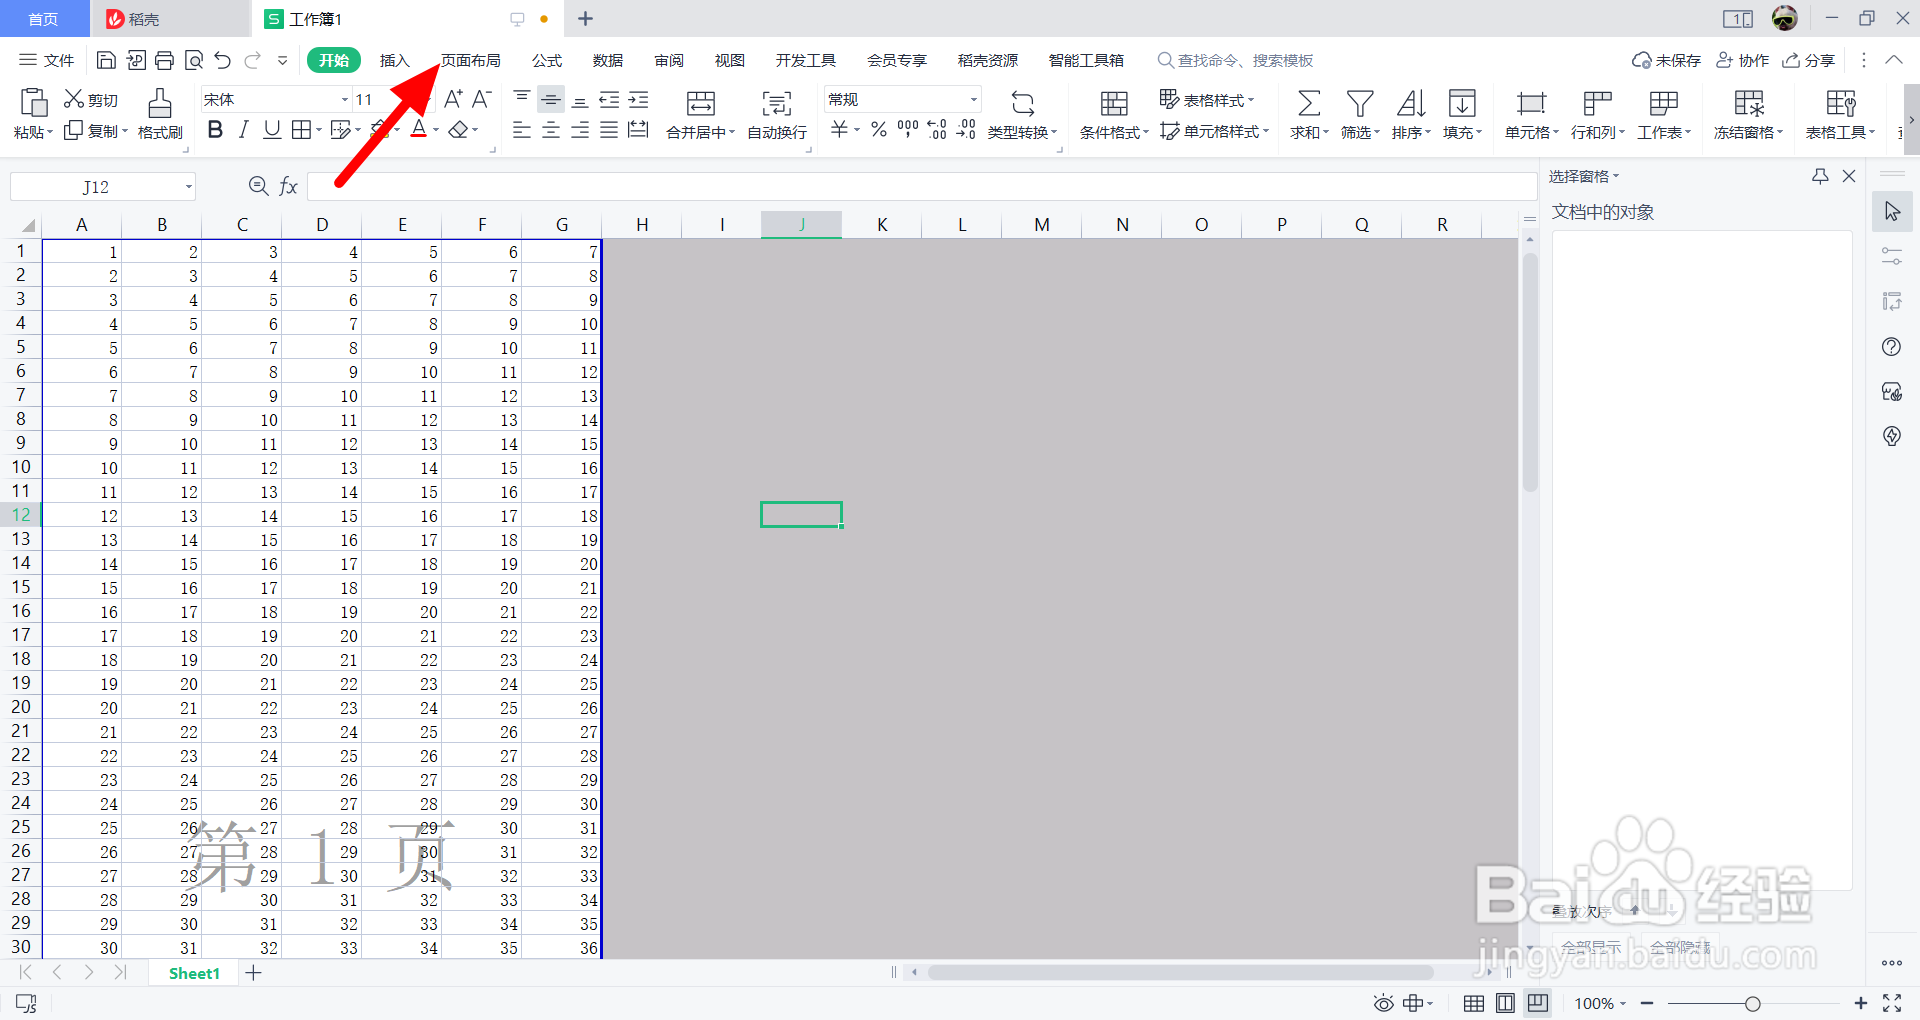Image resolution: width=1920 pixels, height=1020 pixels.
Task: Click the zoom slider handle
Action: [1752, 1003]
